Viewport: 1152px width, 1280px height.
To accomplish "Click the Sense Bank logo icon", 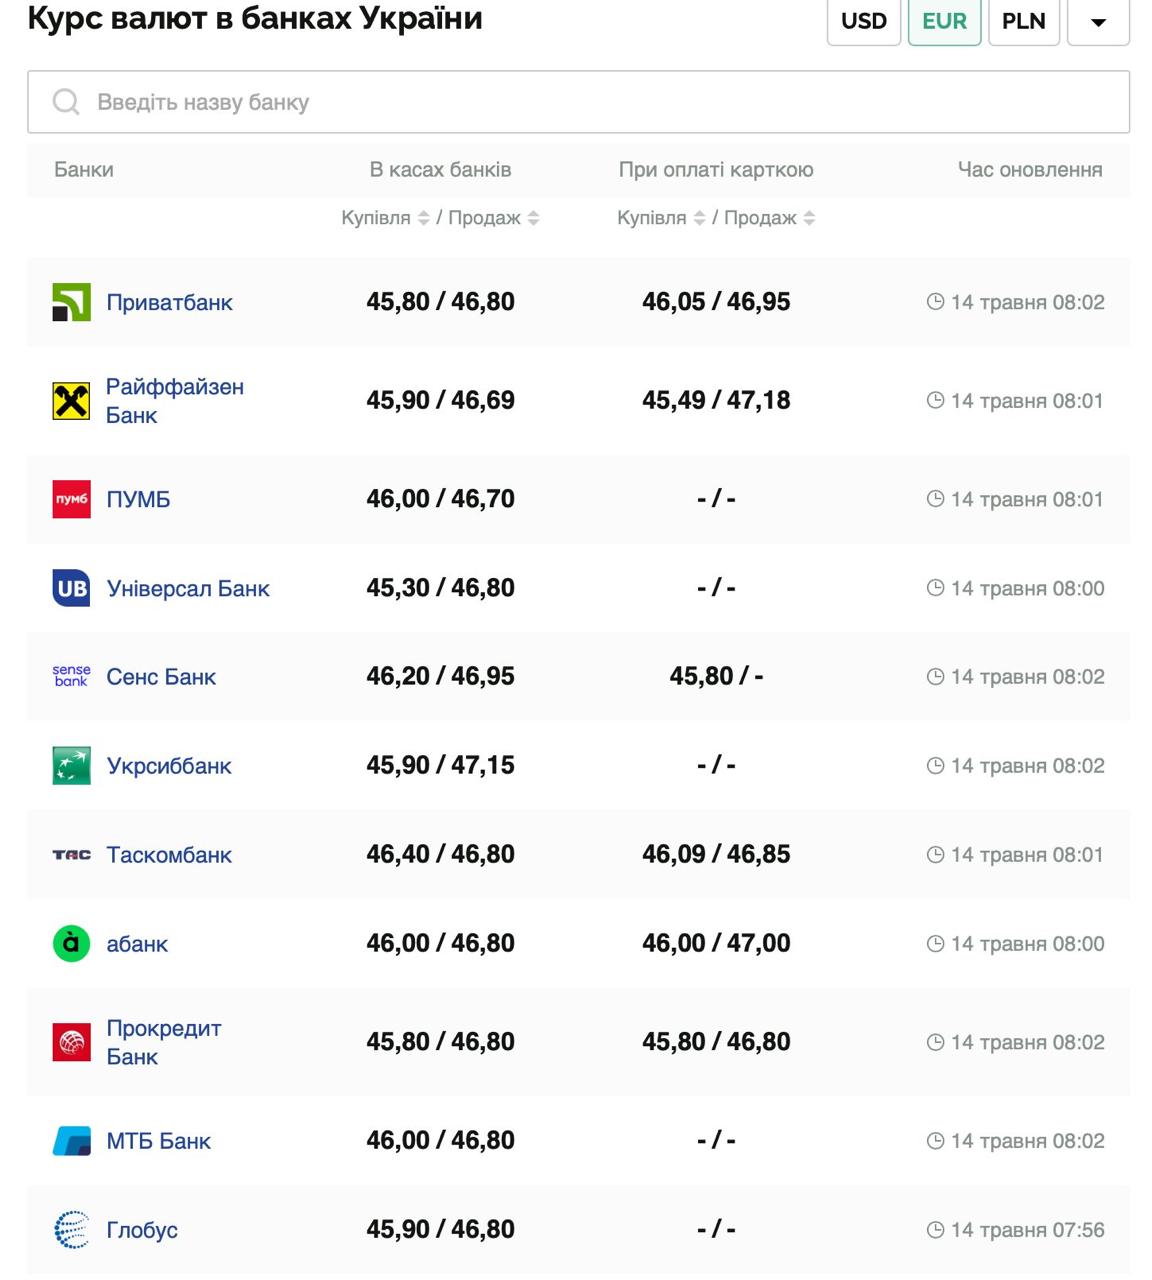I will point(71,677).
